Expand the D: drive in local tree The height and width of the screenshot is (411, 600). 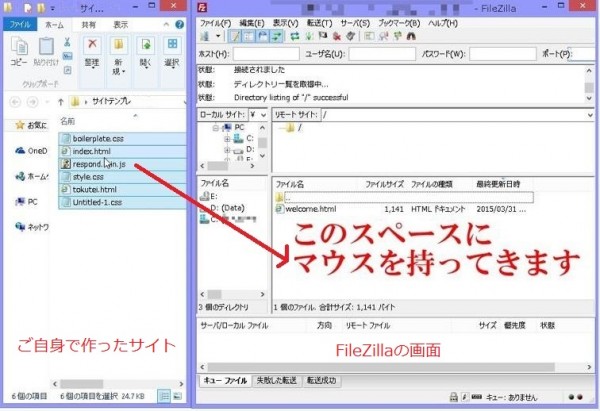[x=227, y=150]
